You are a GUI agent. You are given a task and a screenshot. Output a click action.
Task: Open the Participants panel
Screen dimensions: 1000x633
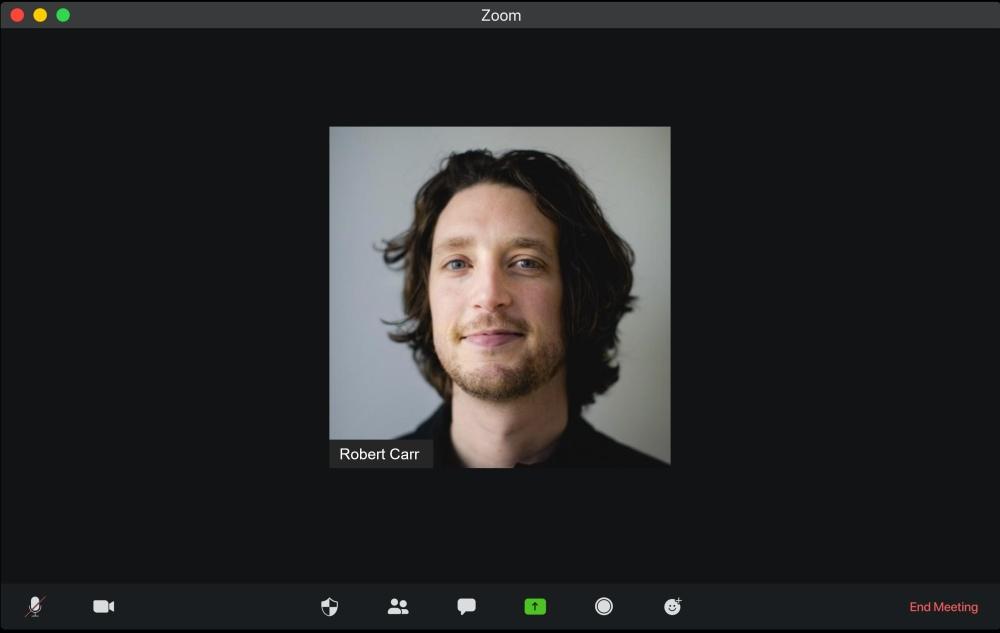398,606
